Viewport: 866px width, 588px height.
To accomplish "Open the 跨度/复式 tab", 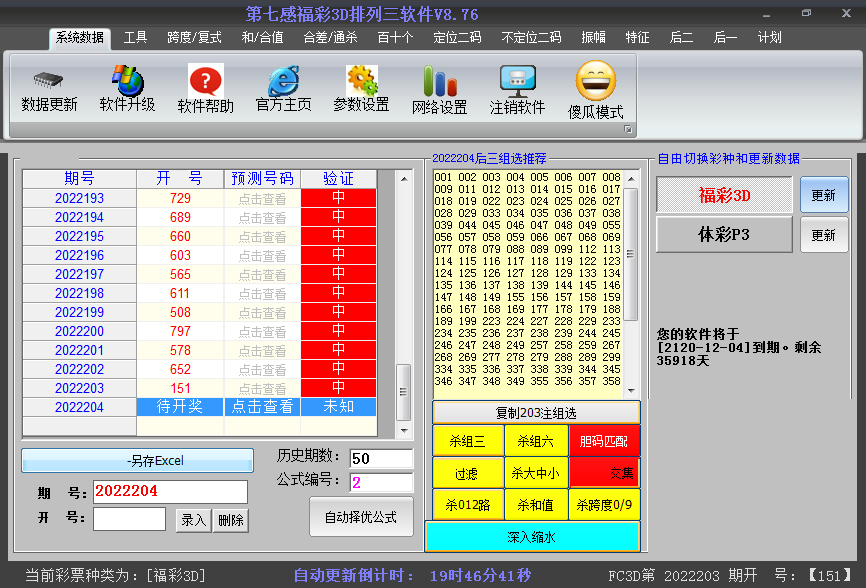I will [194, 38].
